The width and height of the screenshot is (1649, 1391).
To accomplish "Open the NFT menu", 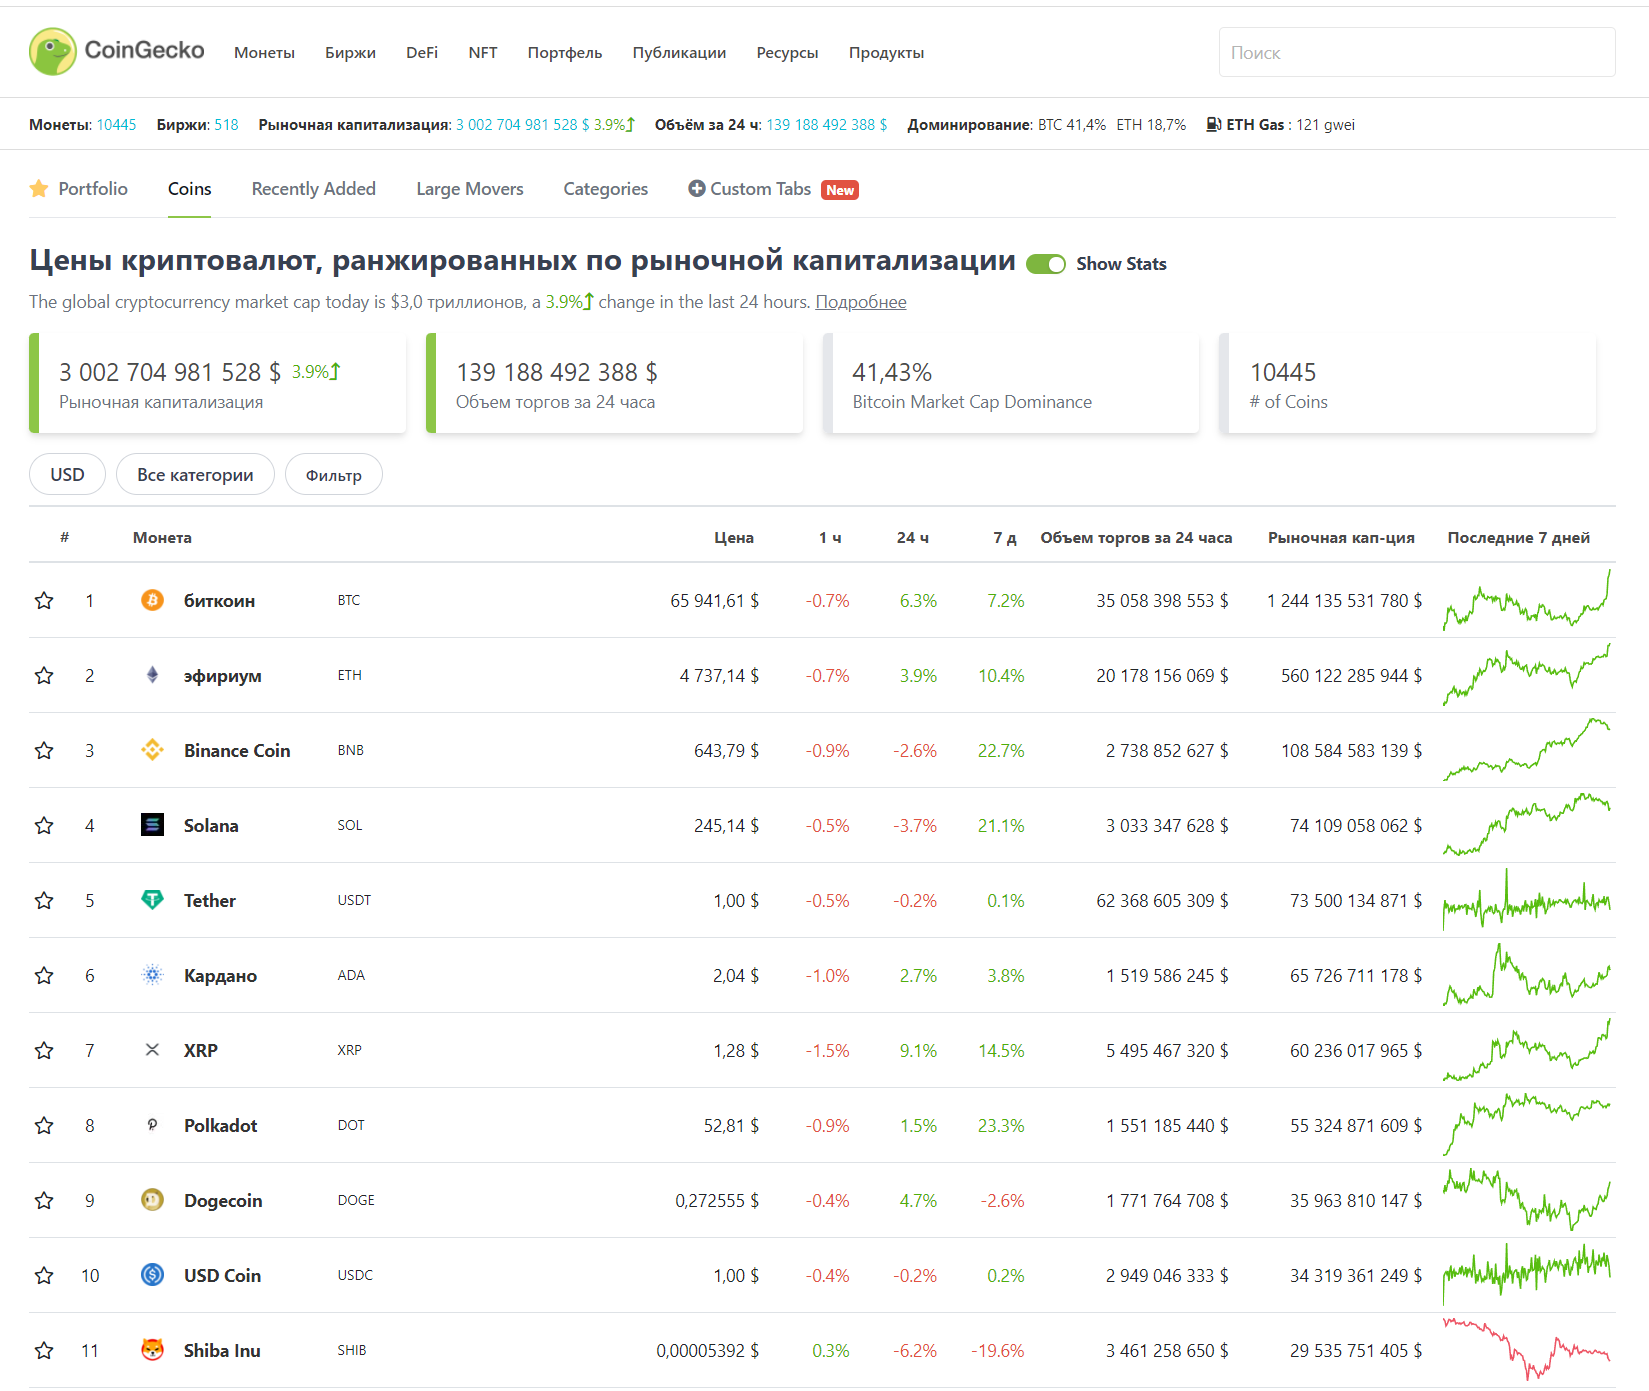I will 483,53.
